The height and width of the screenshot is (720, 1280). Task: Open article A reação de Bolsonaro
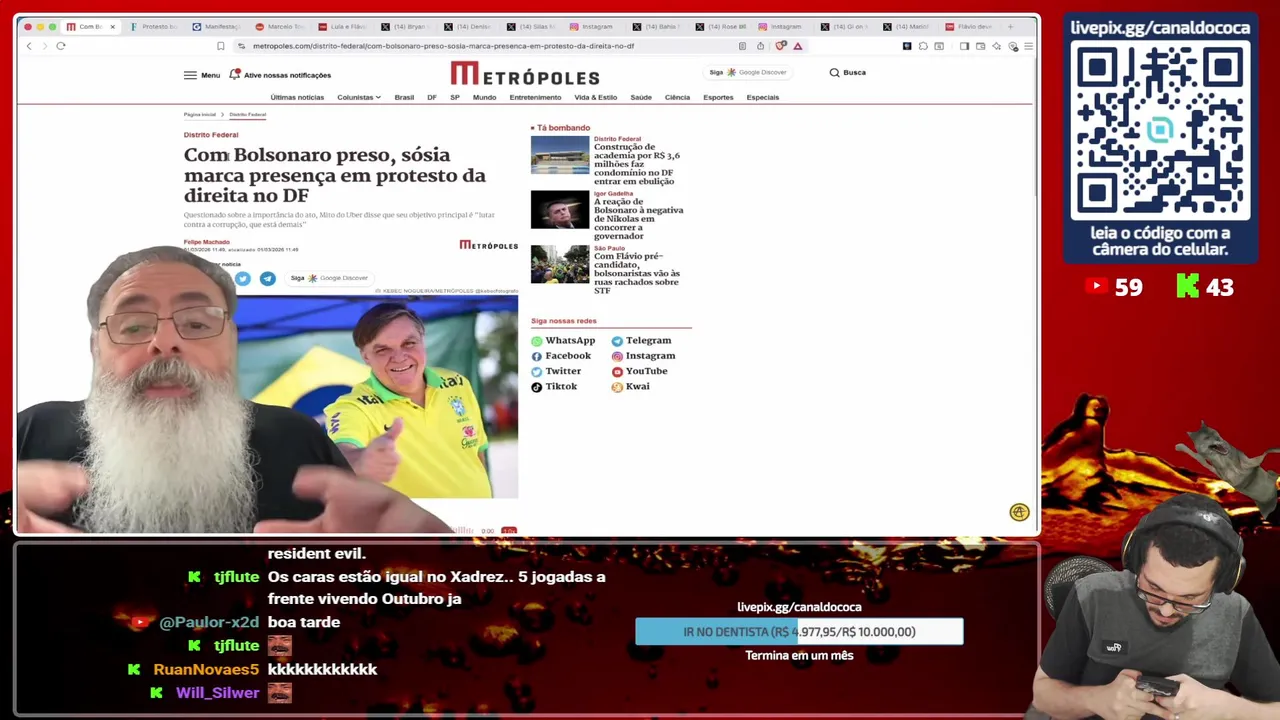(x=638, y=219)
